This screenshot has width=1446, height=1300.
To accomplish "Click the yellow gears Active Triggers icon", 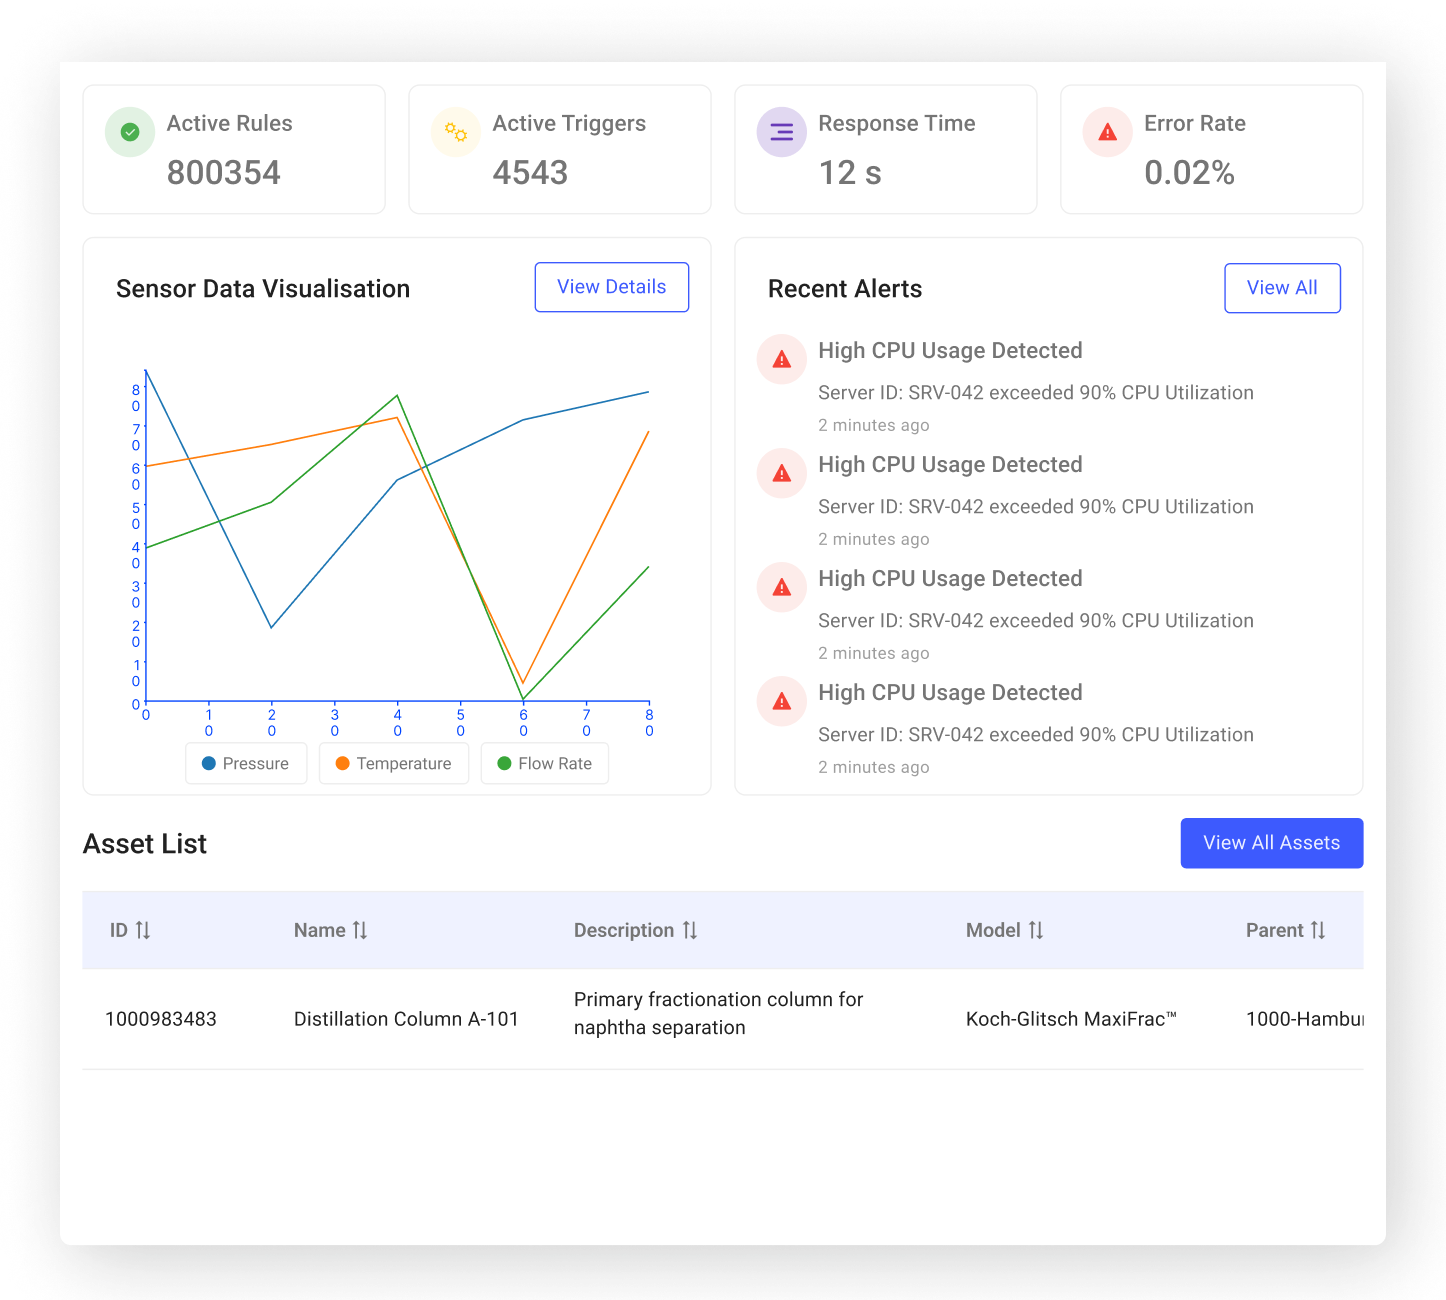I will pos(456,132).
